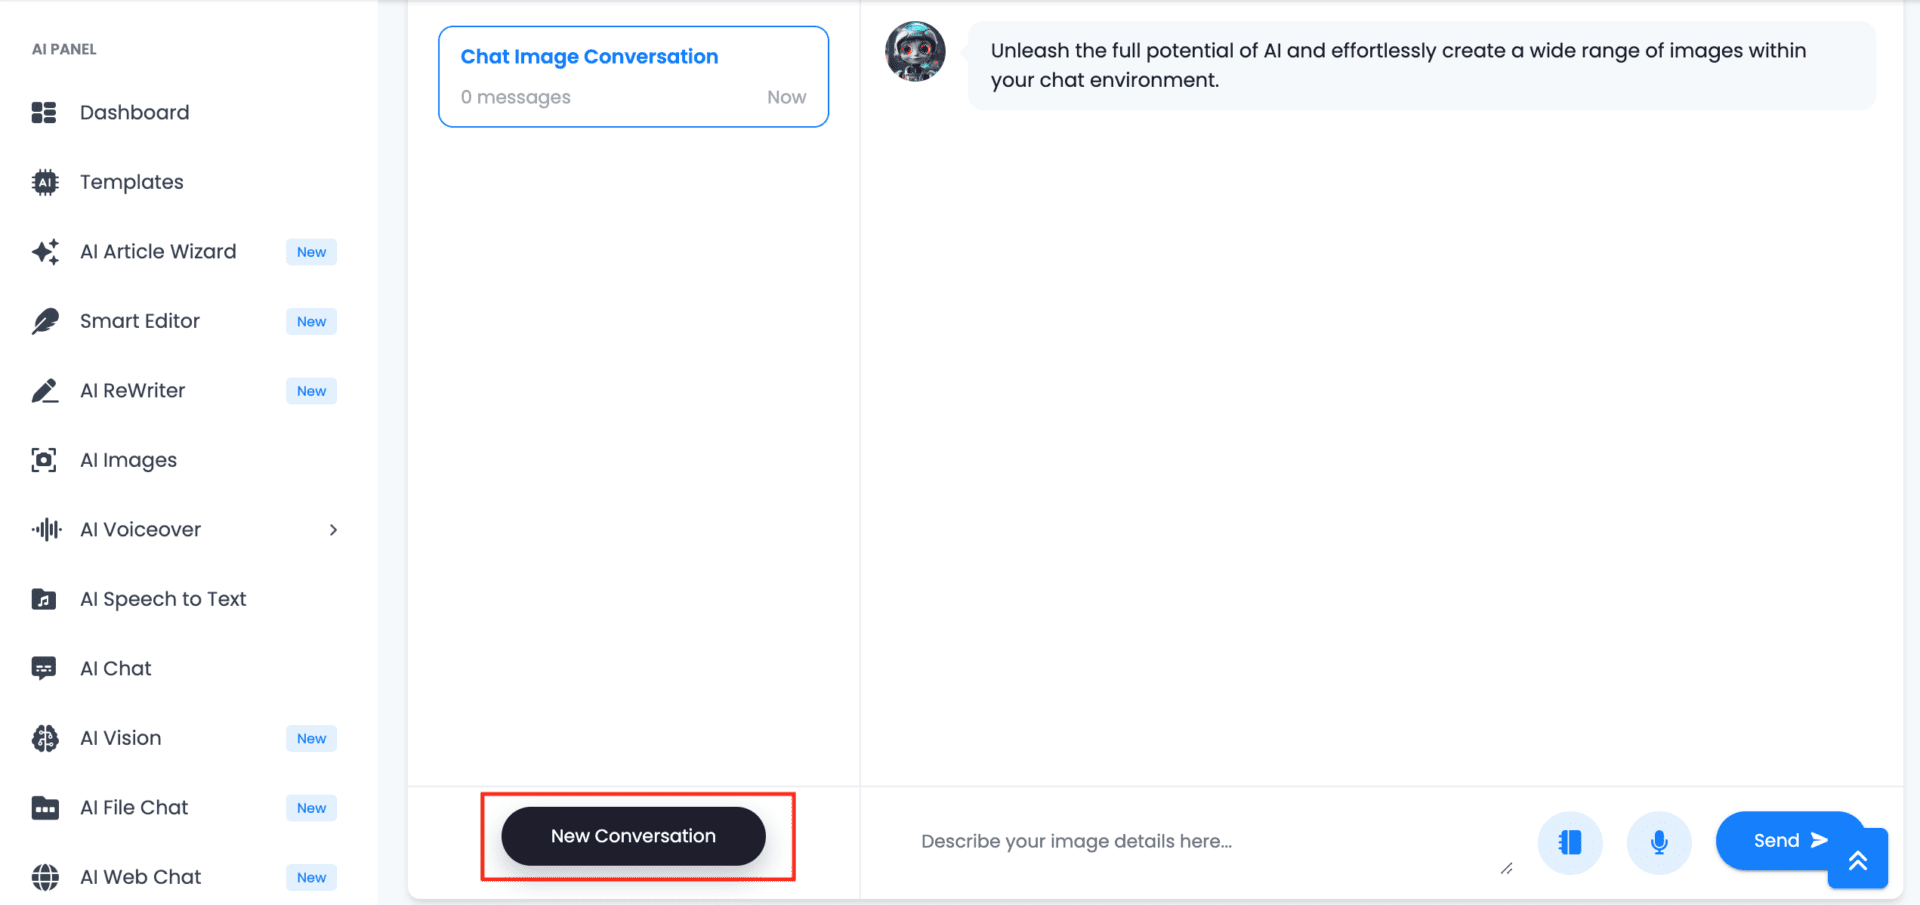Start a New Conversation

point(633,836)
